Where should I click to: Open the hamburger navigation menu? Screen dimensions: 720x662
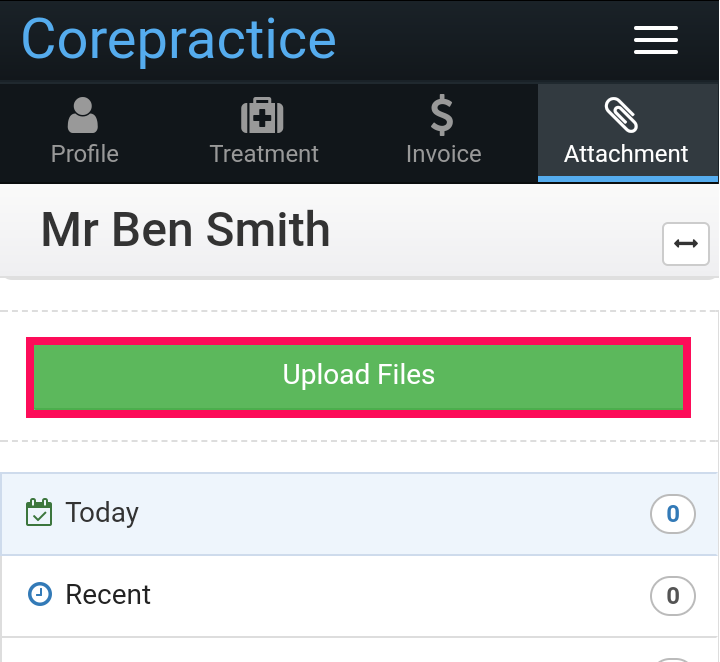tap(656, 40)
